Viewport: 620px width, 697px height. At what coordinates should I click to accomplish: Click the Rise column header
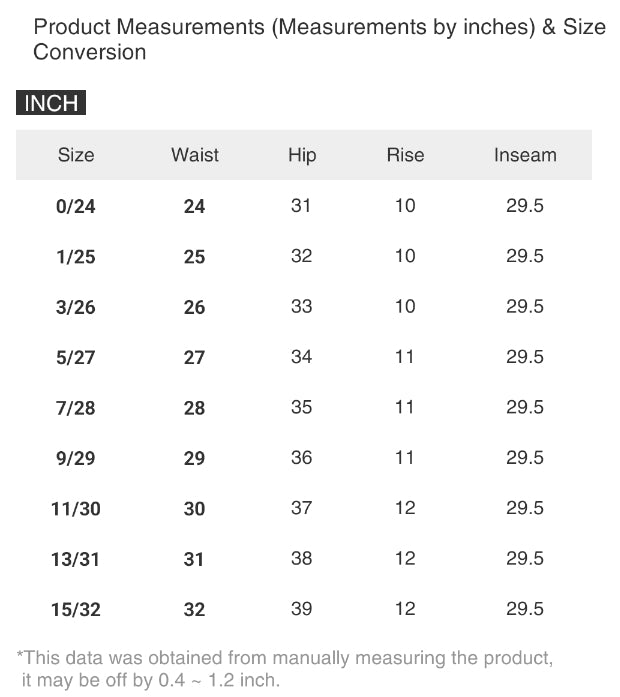pyautogui.click(x=405, y=155)
